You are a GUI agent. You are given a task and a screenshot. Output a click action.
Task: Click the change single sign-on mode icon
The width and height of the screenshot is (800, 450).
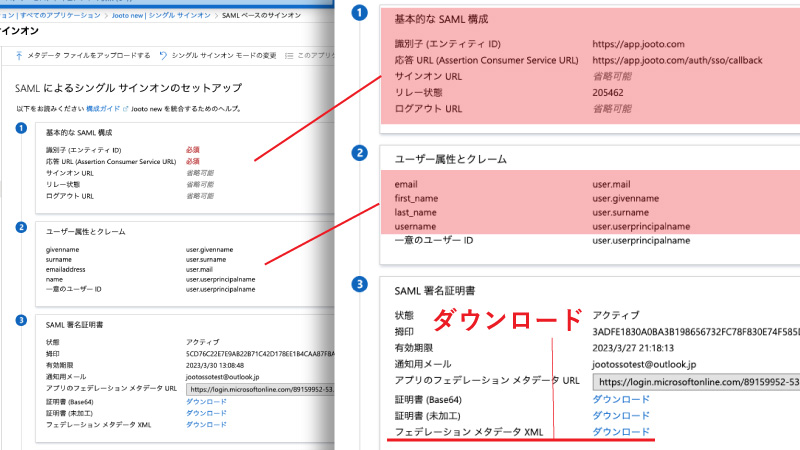pyautogui.click(x=164, y=55)
